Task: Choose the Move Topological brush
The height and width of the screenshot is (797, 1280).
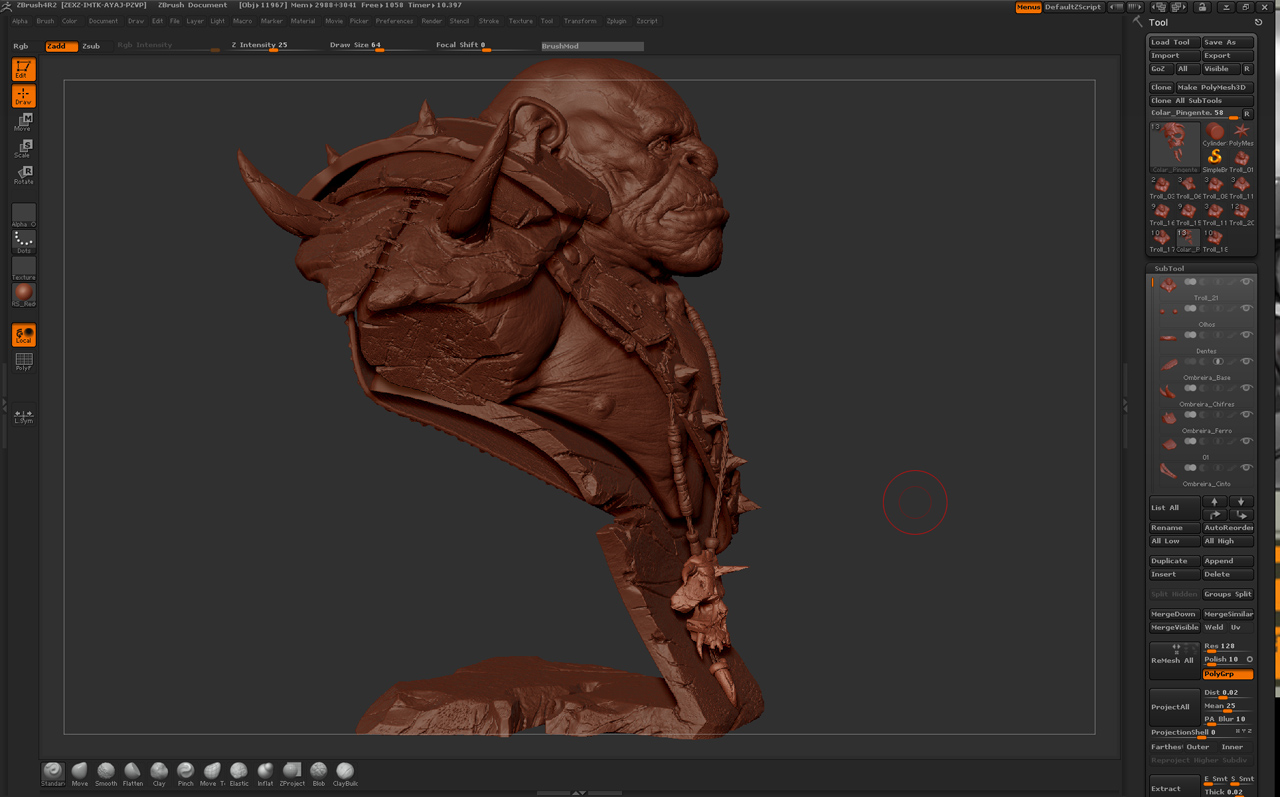Action: point(212,773)
